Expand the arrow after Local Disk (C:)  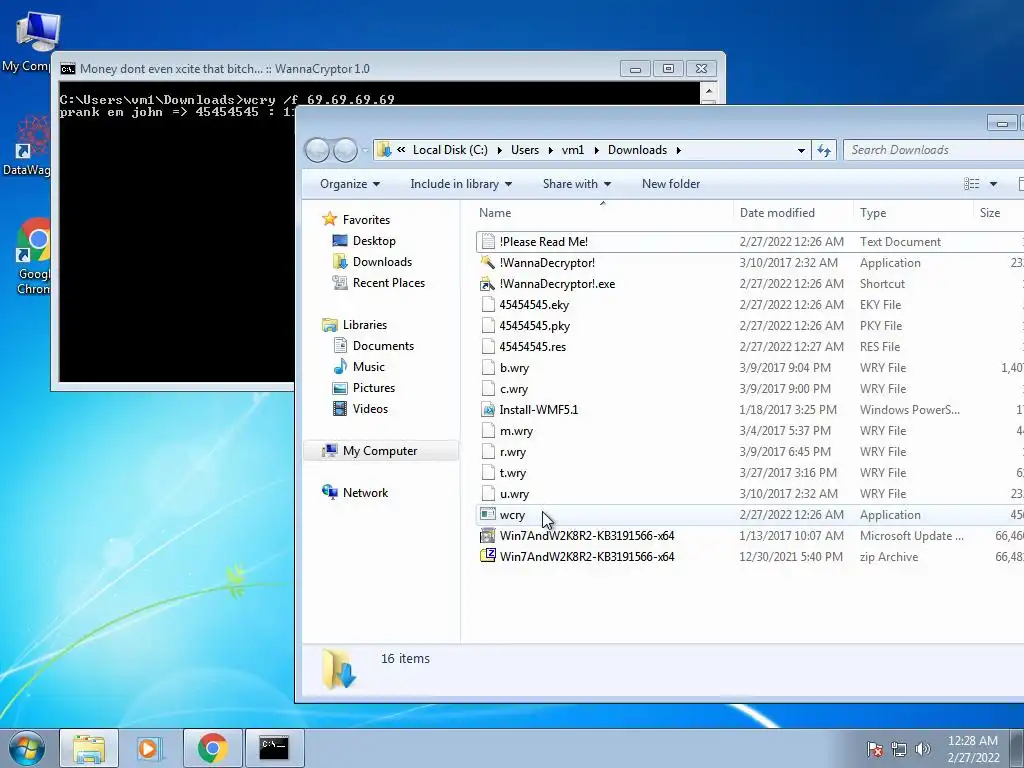pyautogui.click(x=500, y=150)
